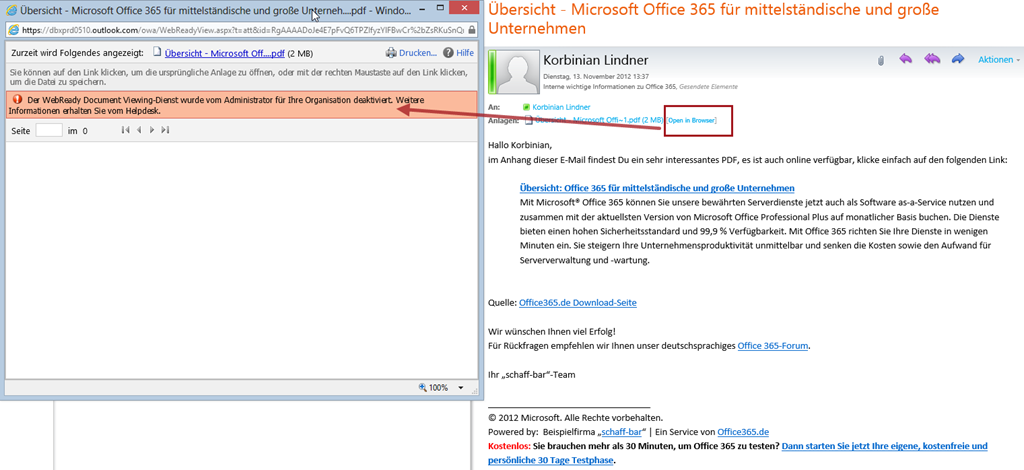Click the PDF file icon in Anlagen row

click(x=528, y=120)
